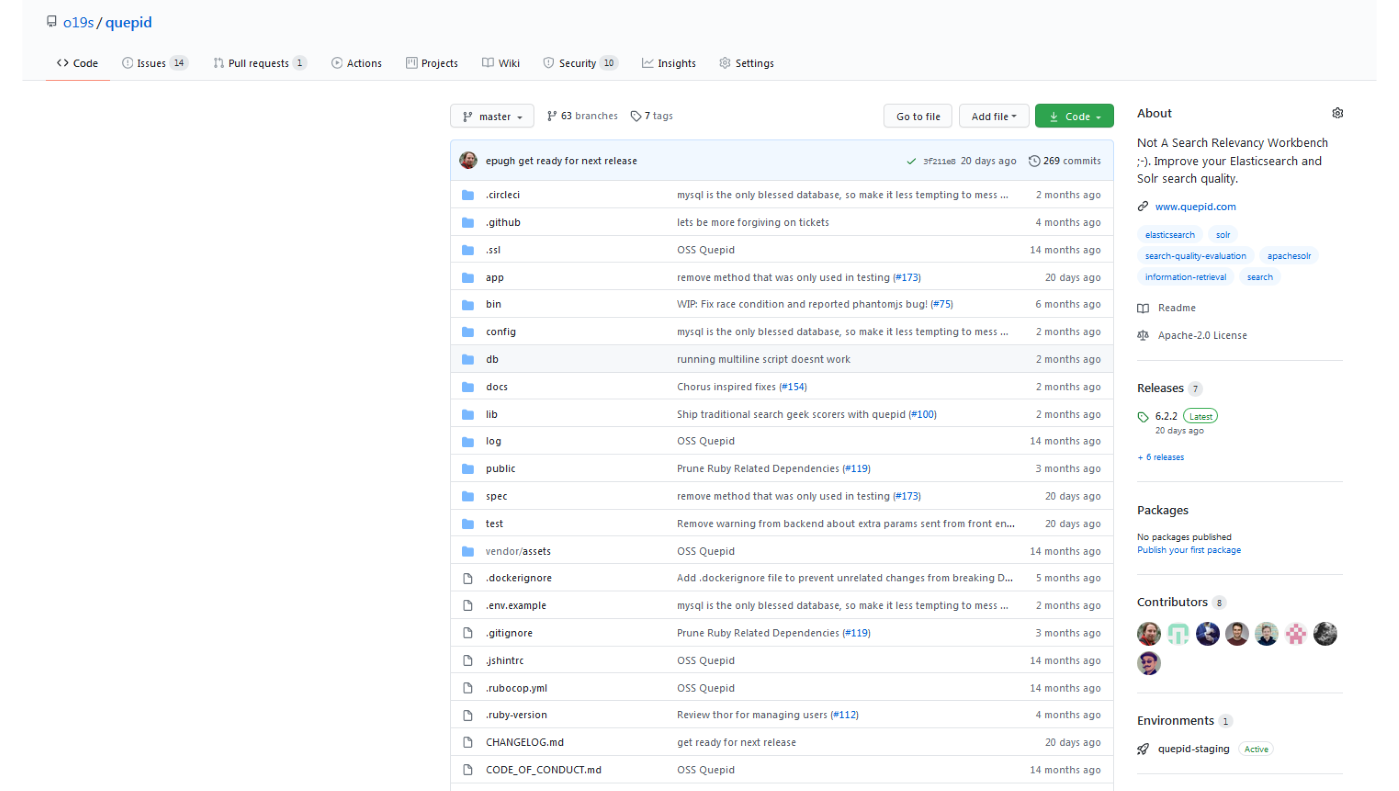
Task: View the Insights tab
Action: point(669,63)
